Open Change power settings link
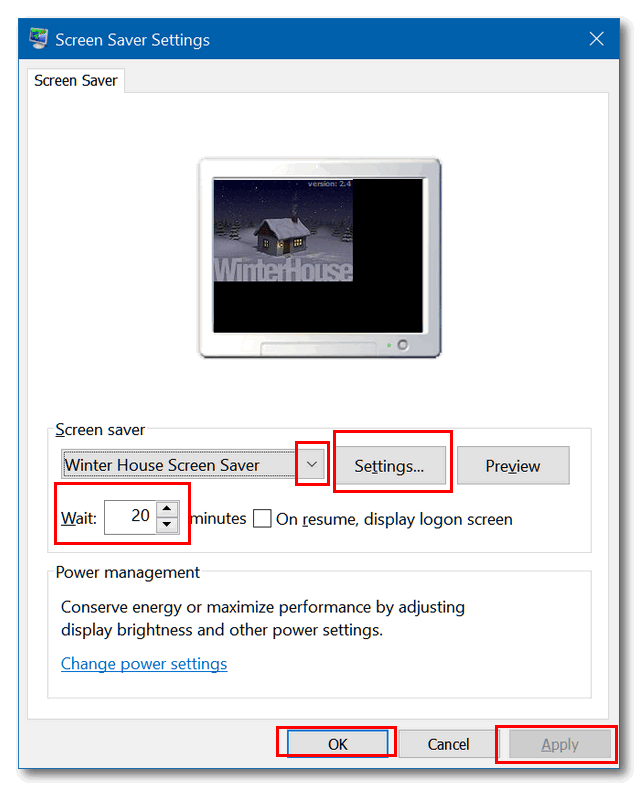 pos(144,664)
